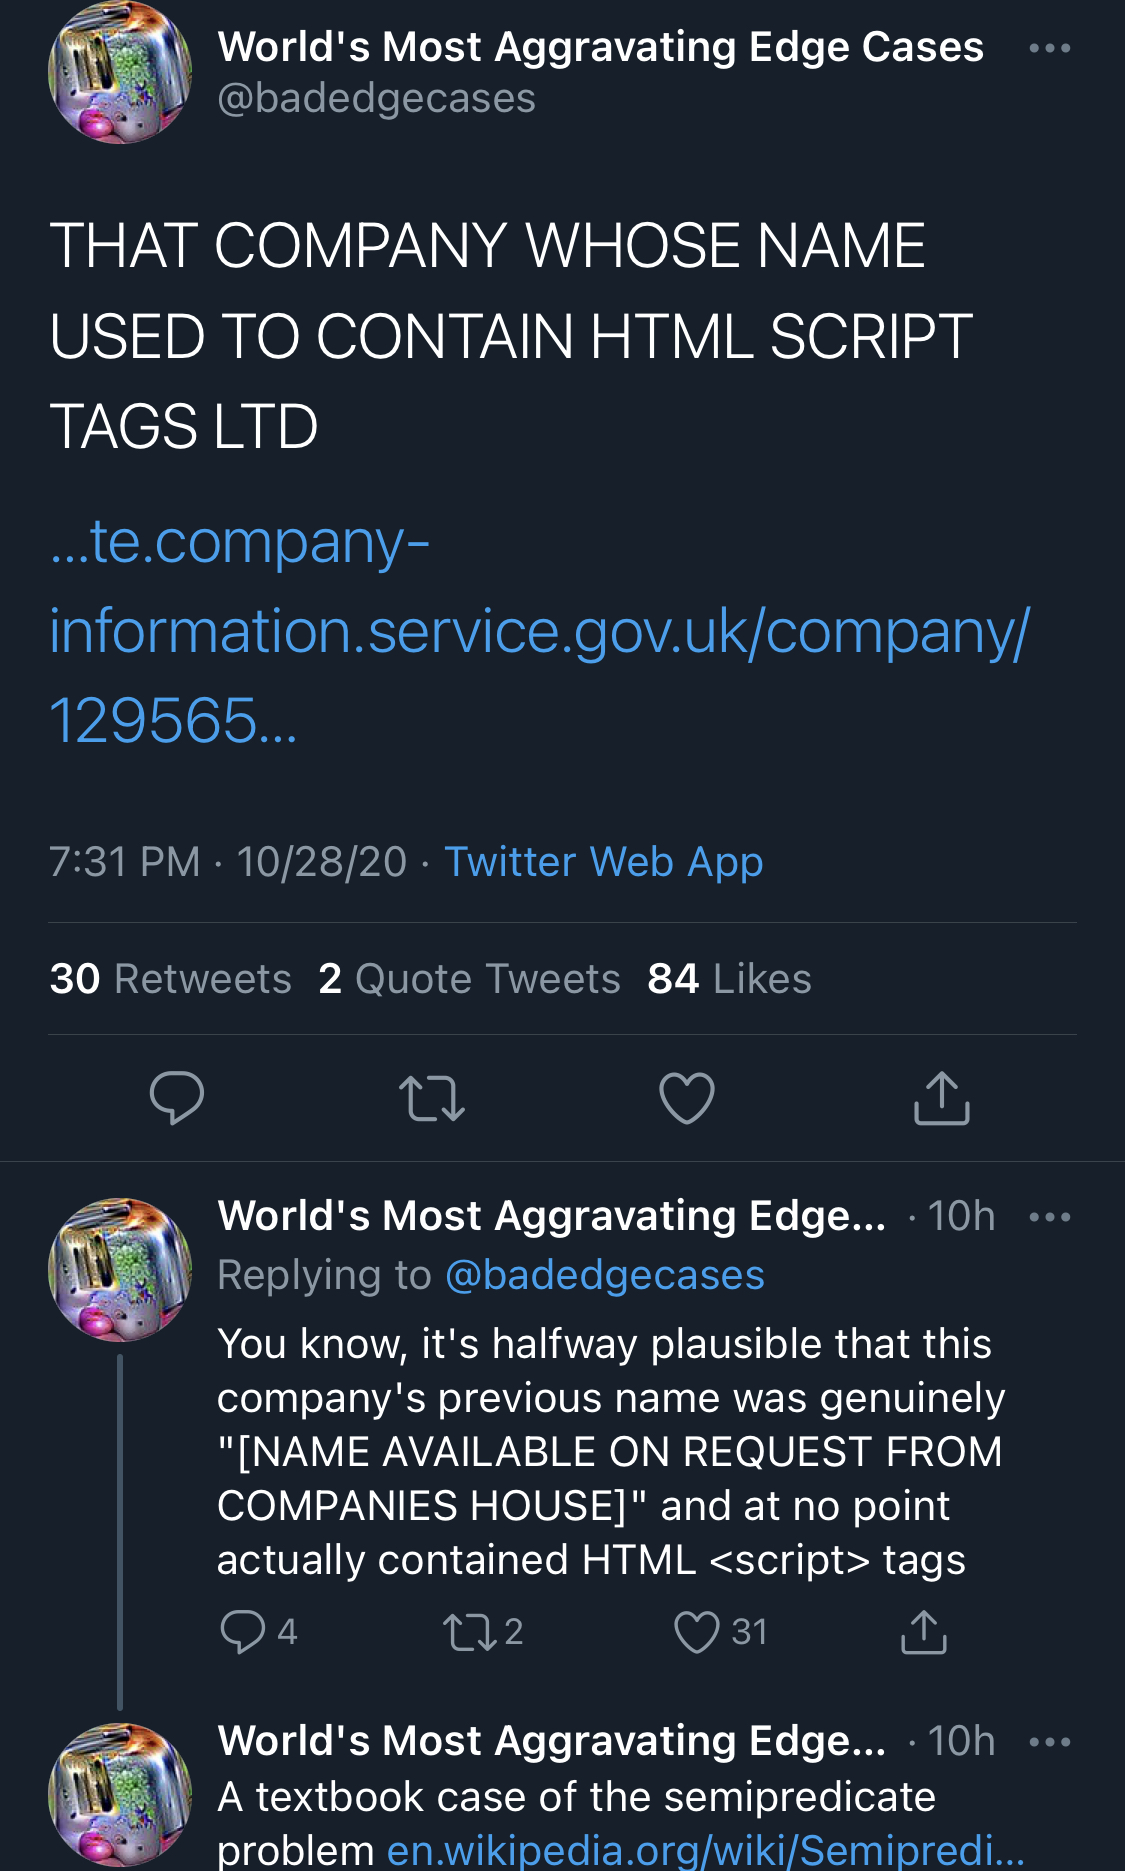The image size is (1125, 1871).
Task: Open the @badedgecases mention in reply
Action: (x=604, y=1275)
